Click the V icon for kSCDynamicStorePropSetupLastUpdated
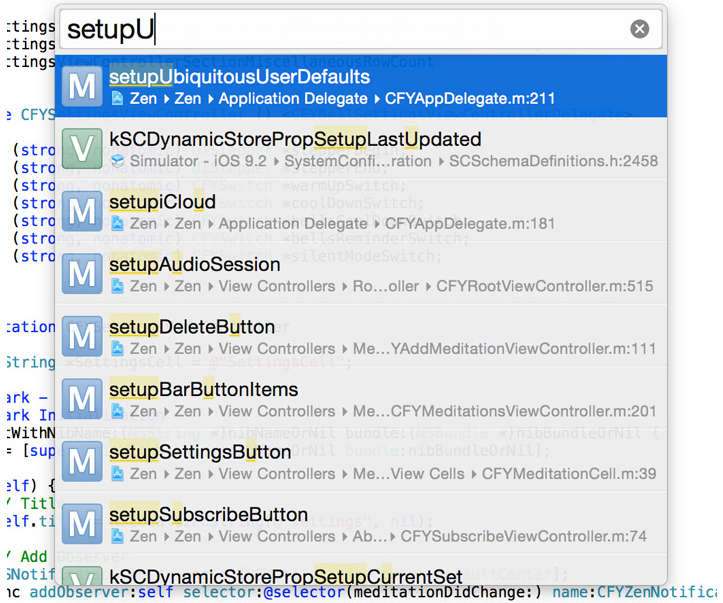This screenshot has height=603, width=723. pos(82,149)
